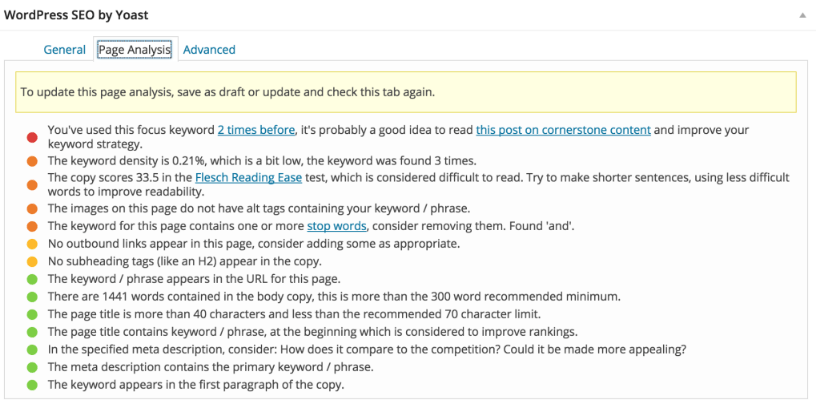
Task: Click green dot beside 1441 words result
Action: [x=33, y=296]
